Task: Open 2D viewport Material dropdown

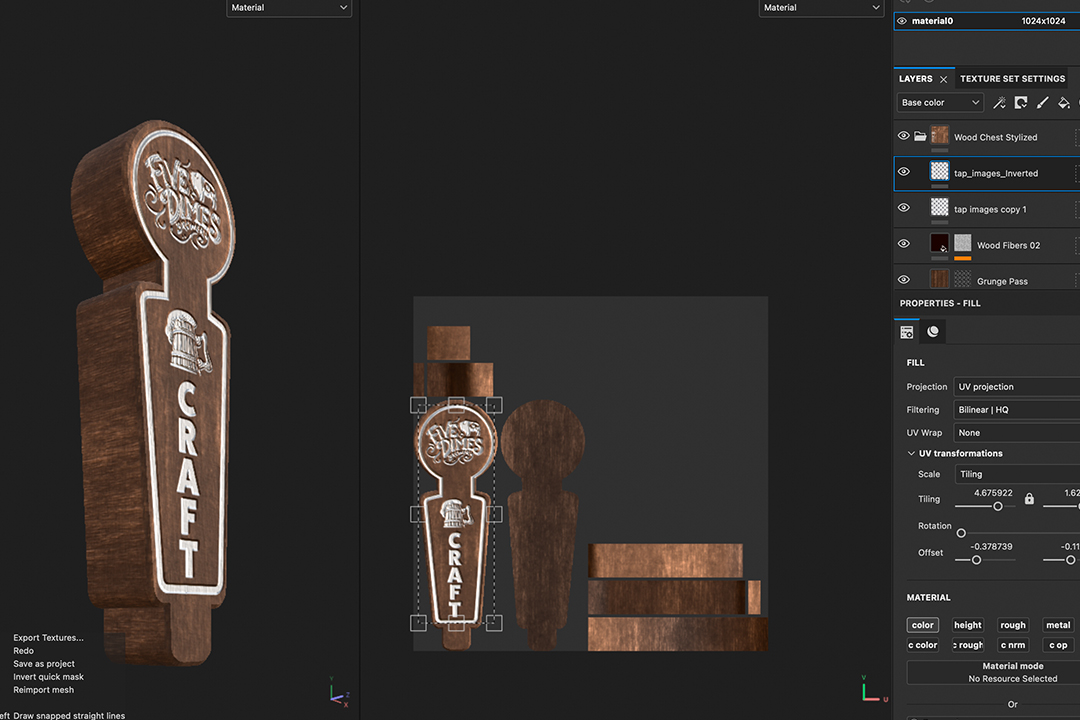Action: click(821, 8)
